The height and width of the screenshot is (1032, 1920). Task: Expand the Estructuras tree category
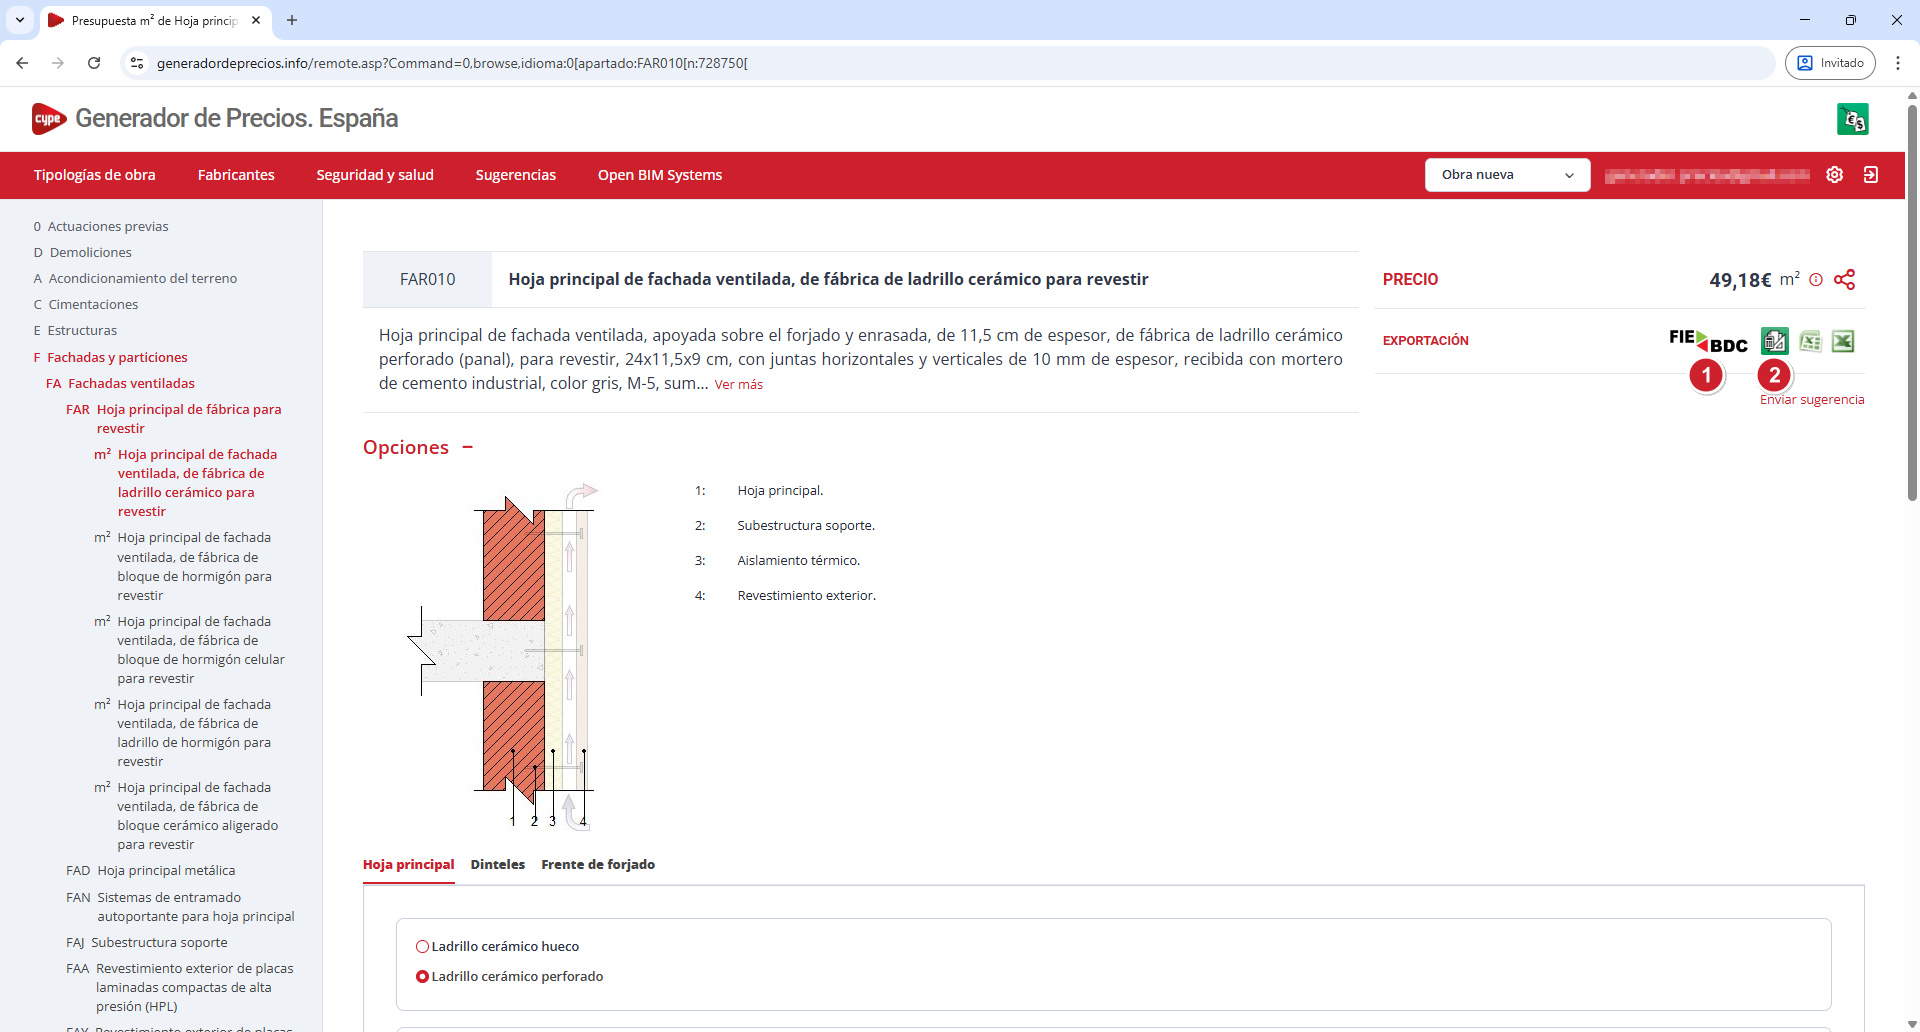click(x=82, y=331)
